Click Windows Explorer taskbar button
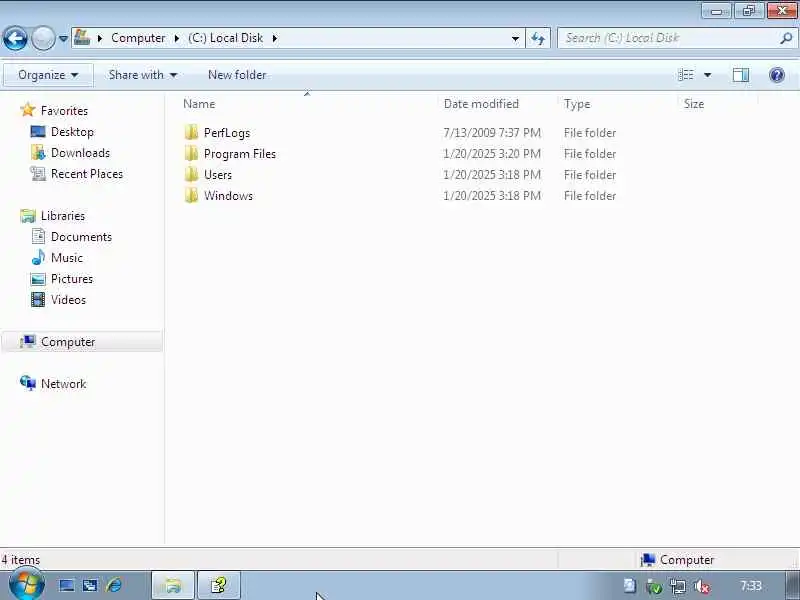Viewport: 800px width, 600px height. (173, 585)
